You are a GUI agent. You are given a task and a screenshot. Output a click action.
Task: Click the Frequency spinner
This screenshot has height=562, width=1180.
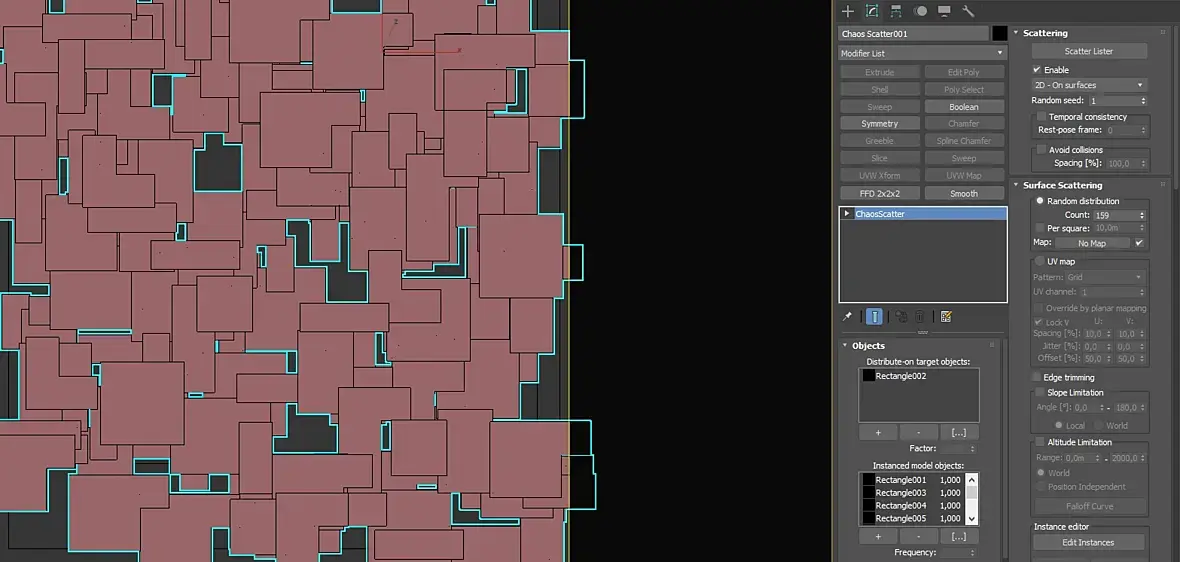[x=972, y=553]
